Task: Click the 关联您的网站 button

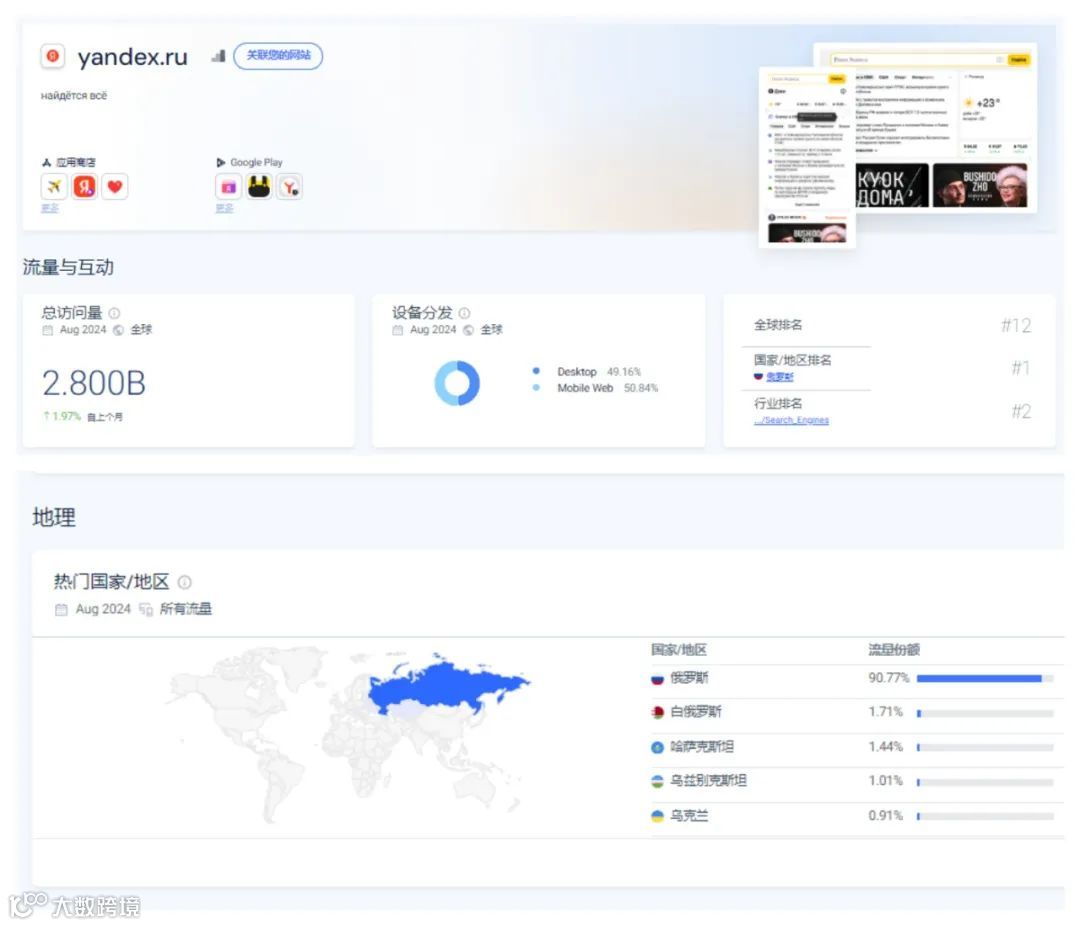Action: click(x=278, y=55)
